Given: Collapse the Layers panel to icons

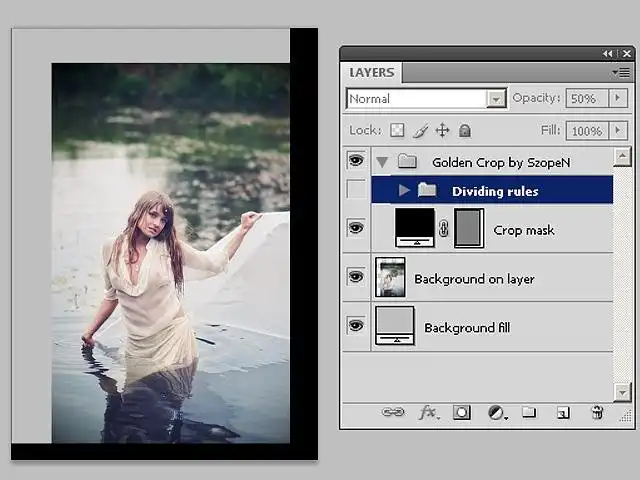Looking at the screenshot, I should click(607, 53).
